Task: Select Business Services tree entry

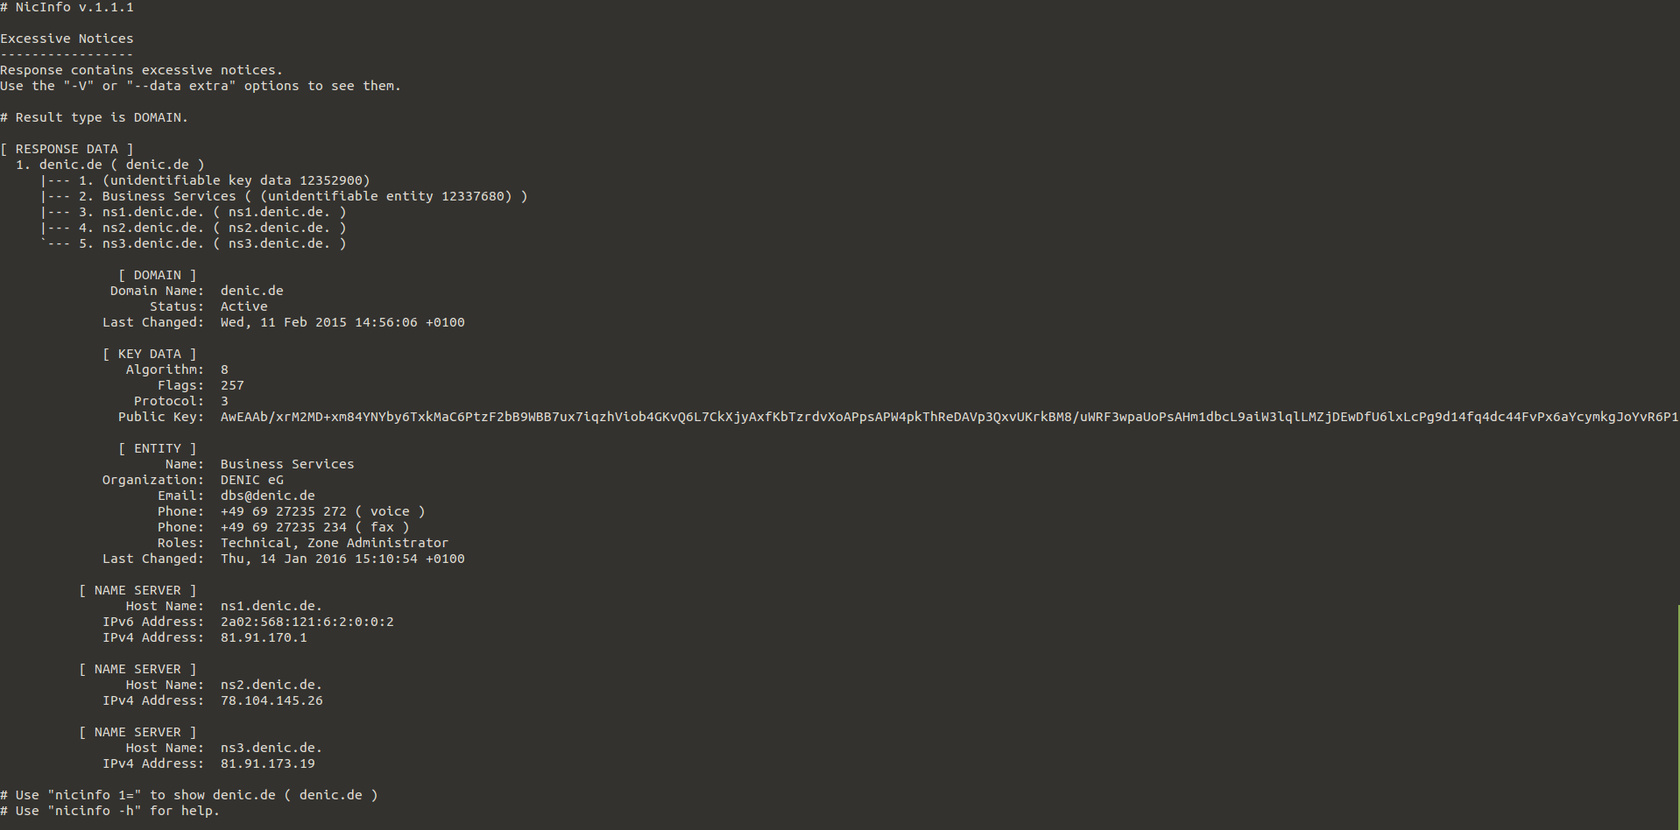Action: [314, 197]
